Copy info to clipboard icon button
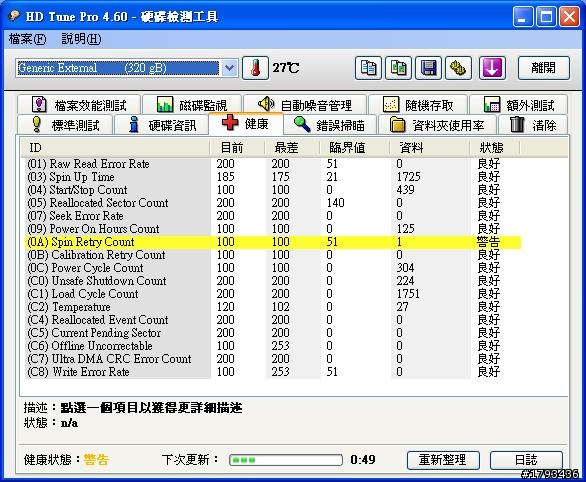586x482 pixels. [x=368, y=68]
